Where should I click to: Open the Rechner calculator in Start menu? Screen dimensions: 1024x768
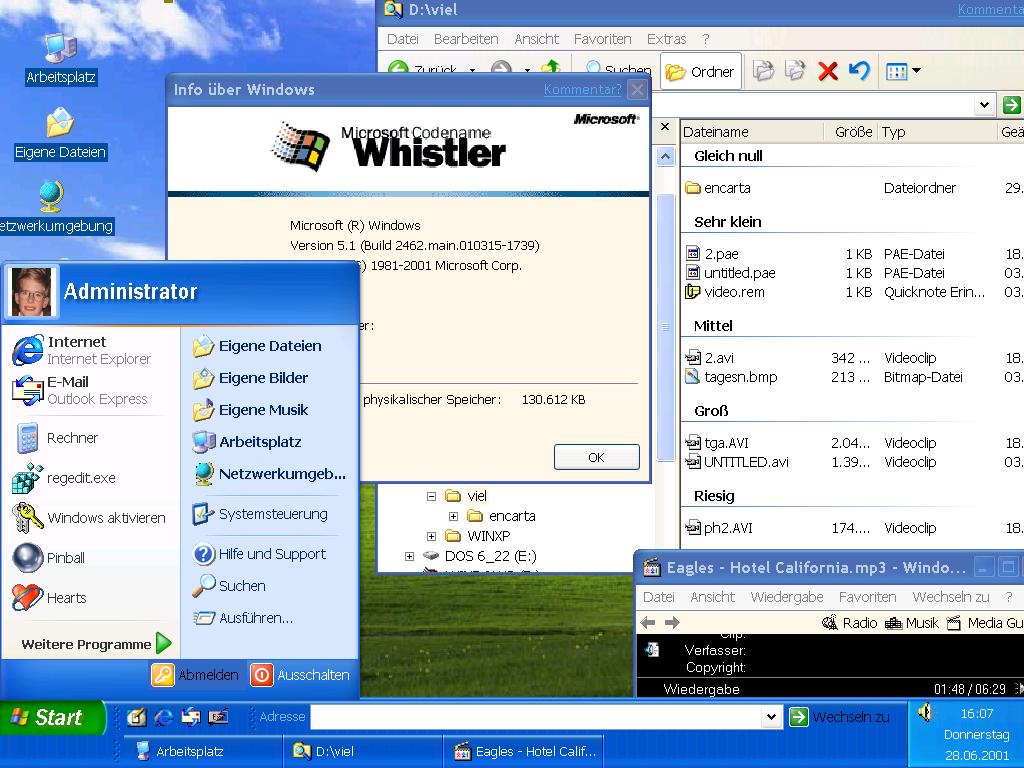(x=56, y=438)
